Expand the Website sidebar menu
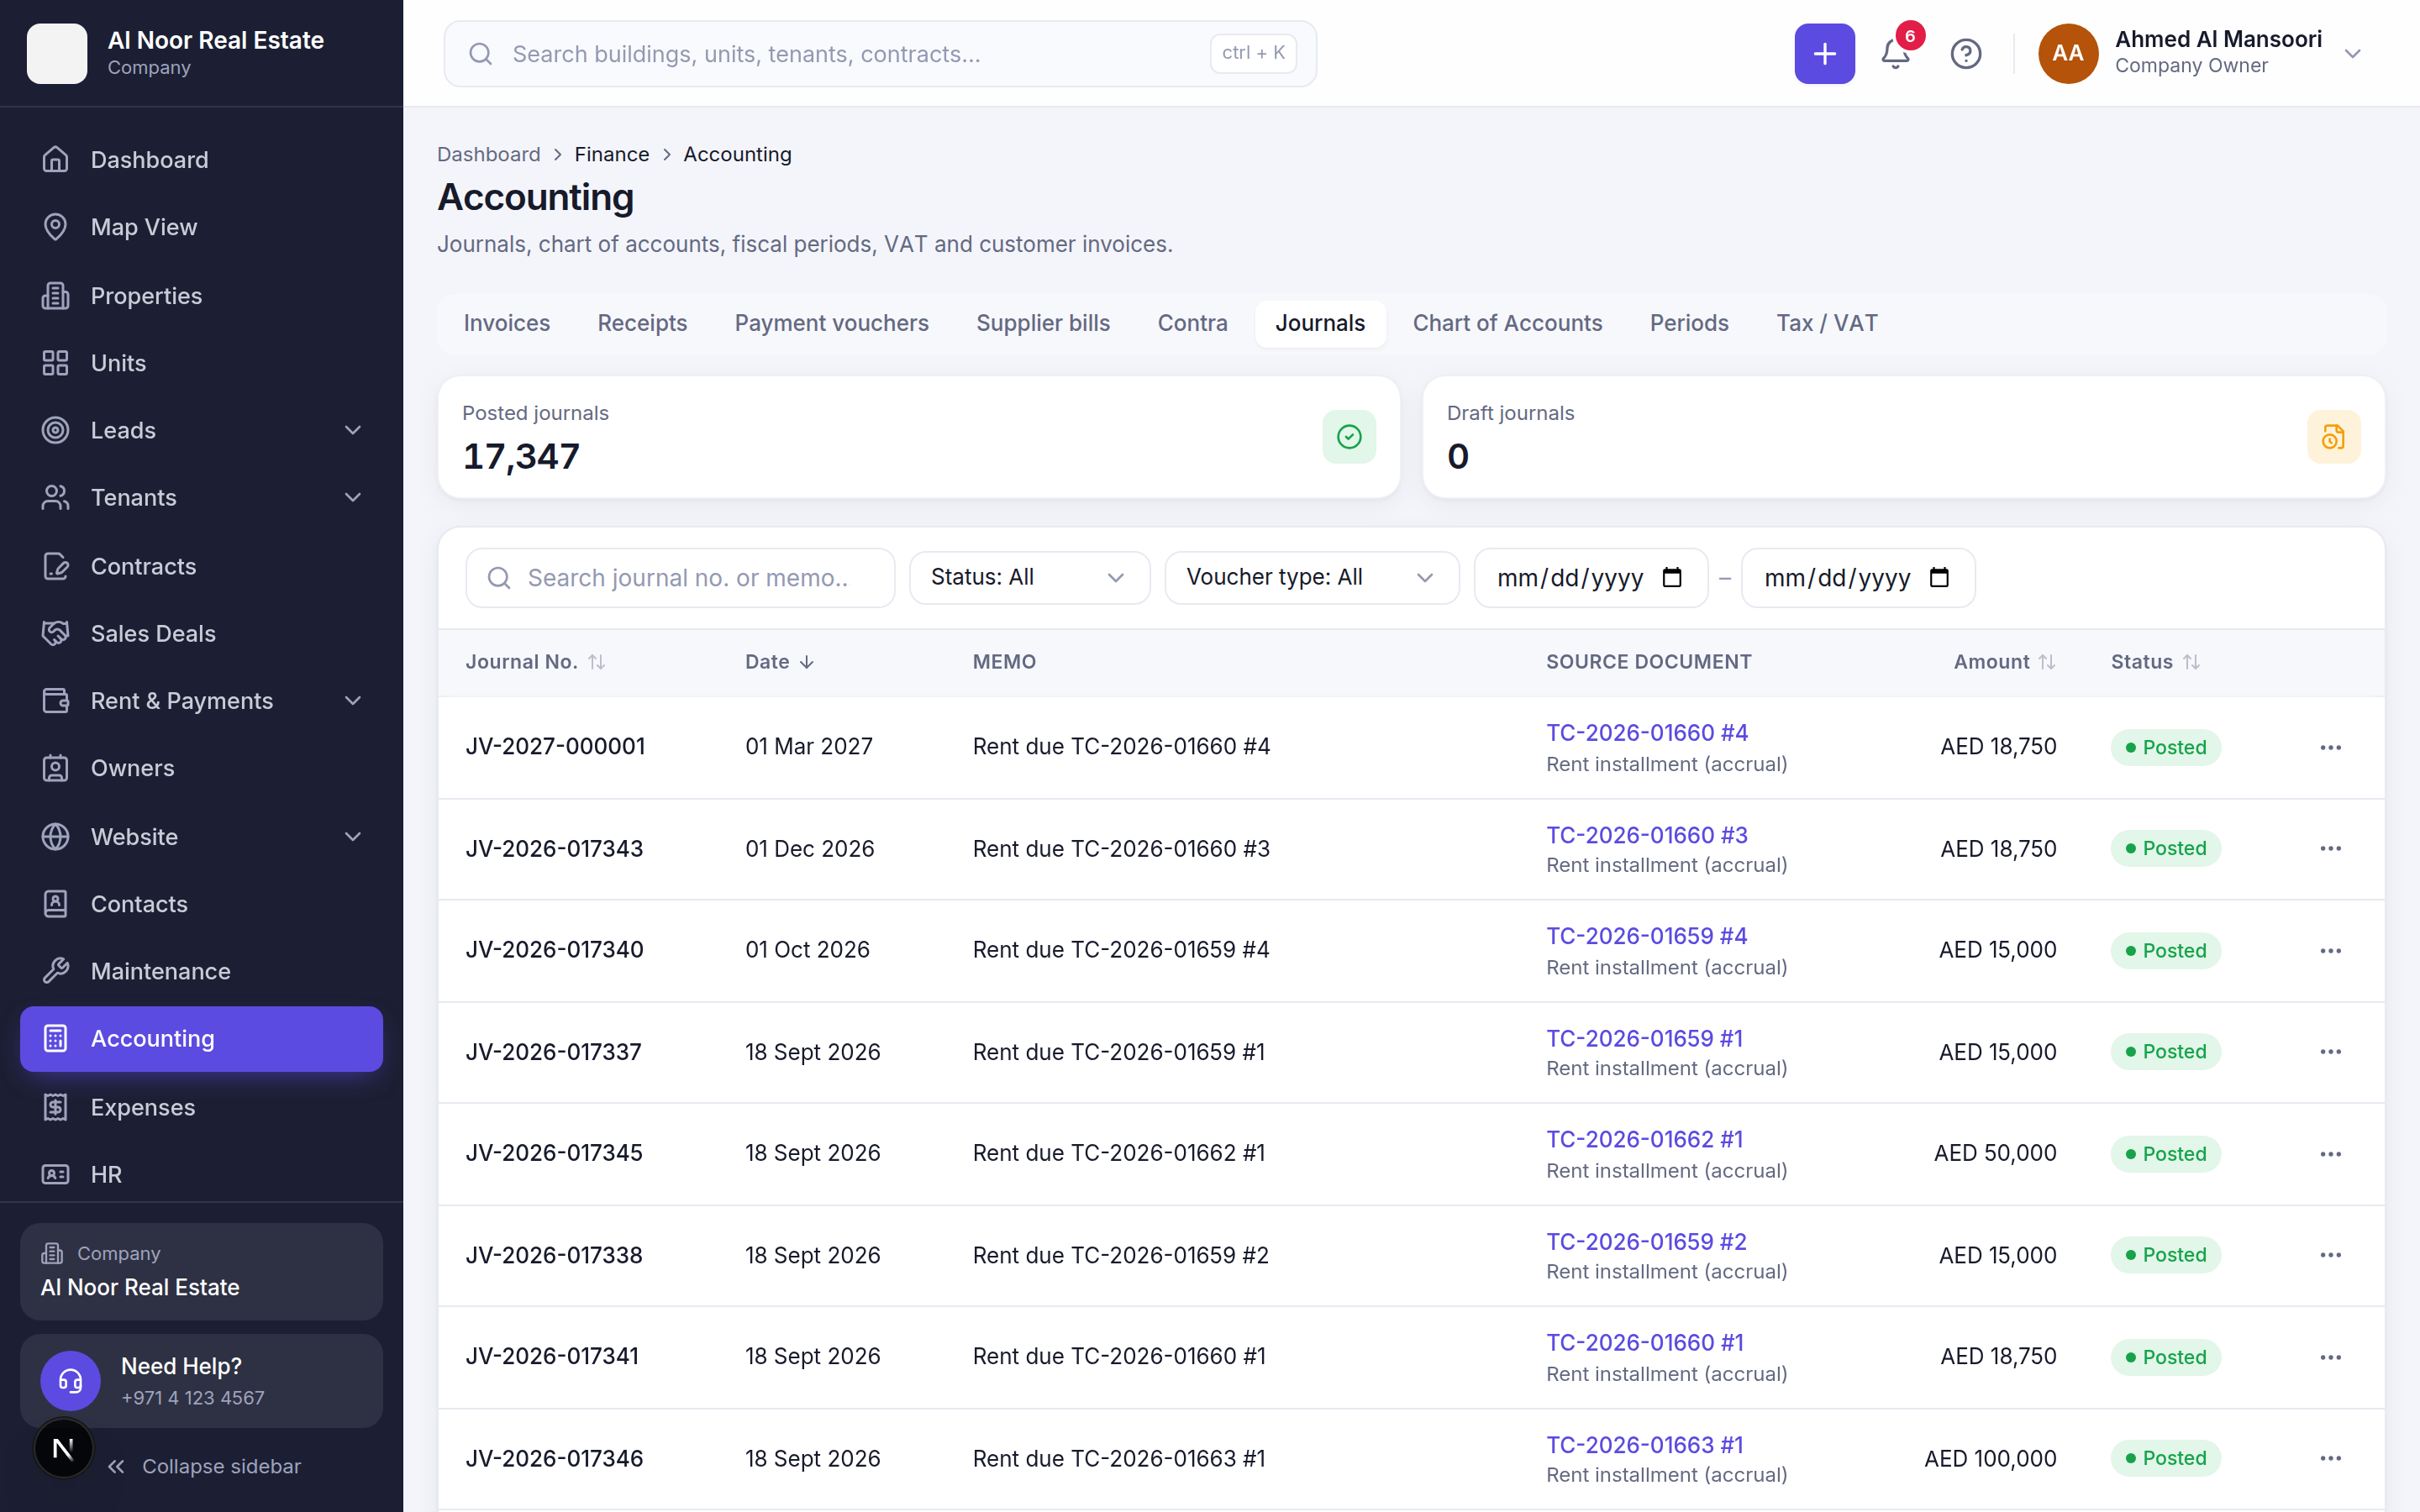 [x=201, y=836]
